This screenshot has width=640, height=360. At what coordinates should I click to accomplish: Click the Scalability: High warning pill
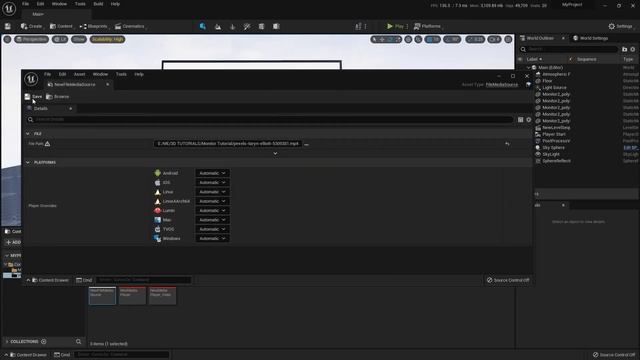(x=107, y=40)
